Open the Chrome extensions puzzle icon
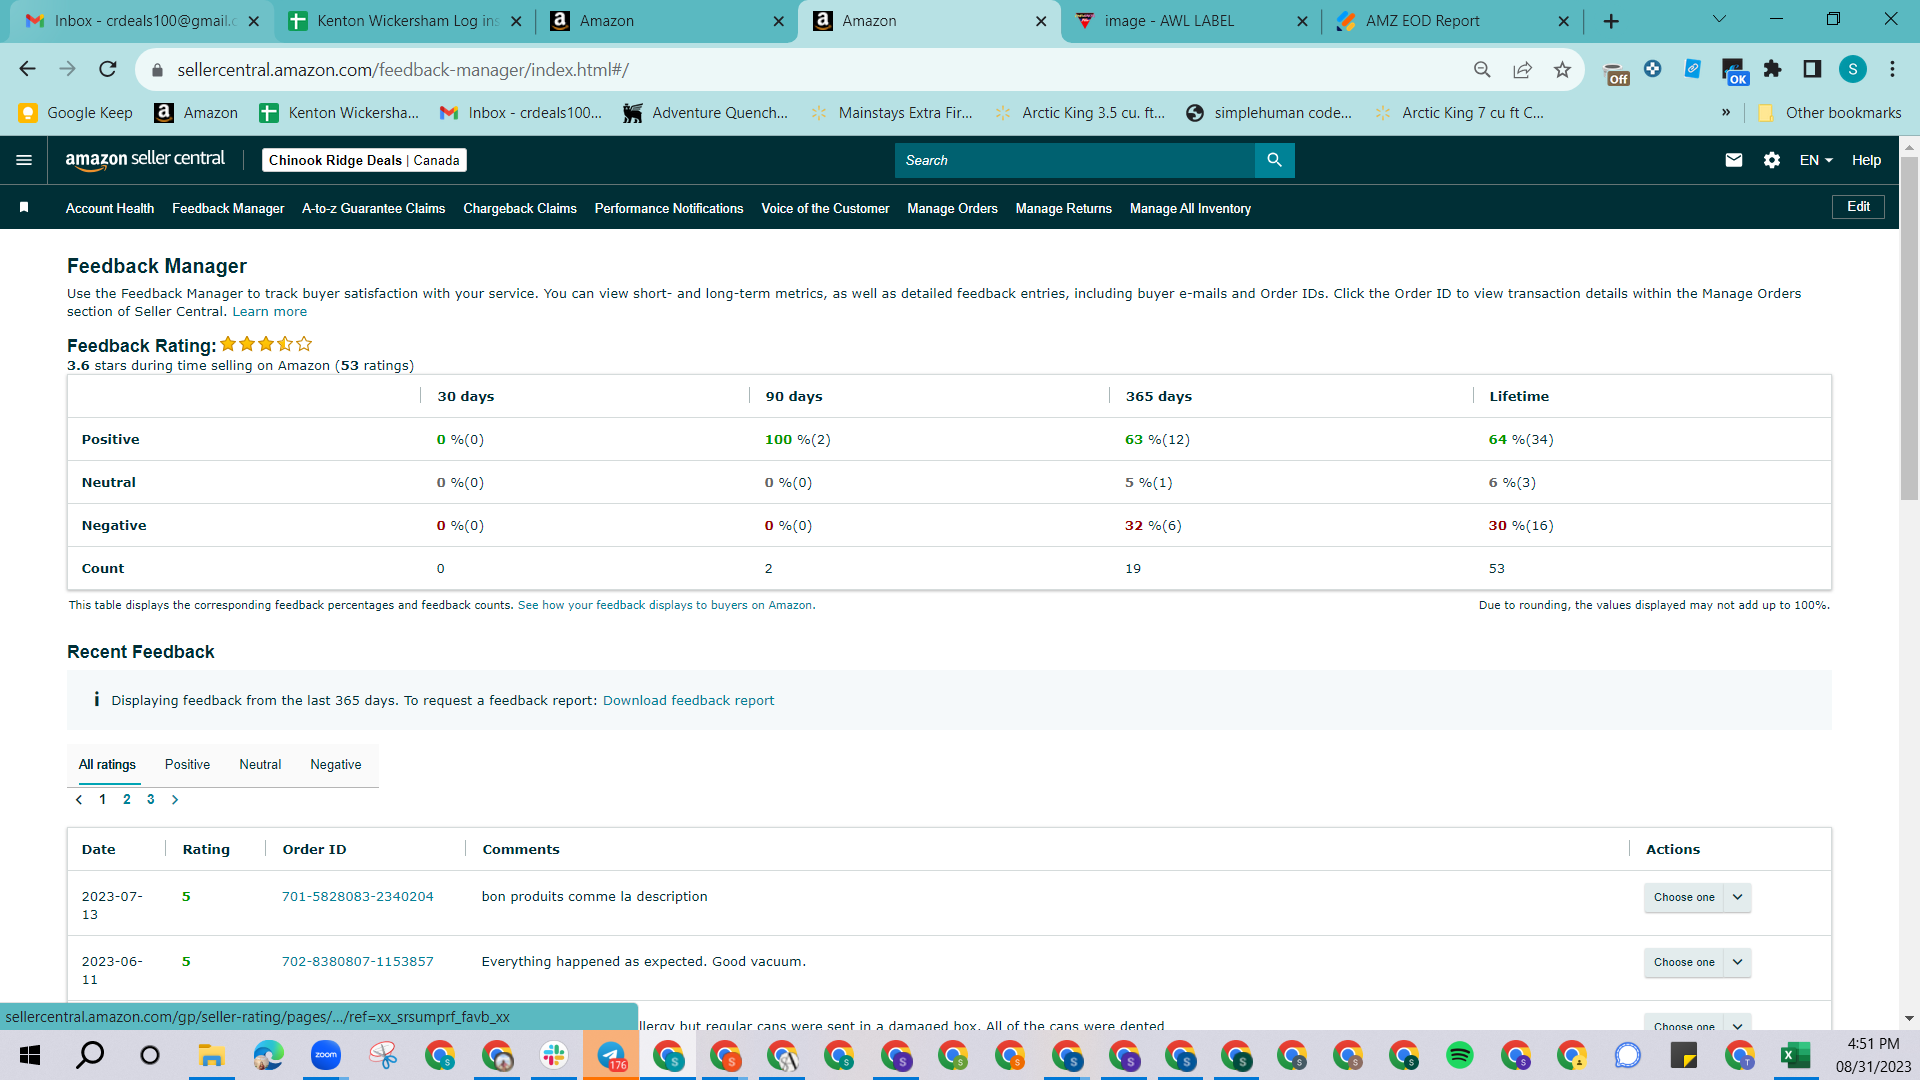Image resolution: width=1920 pixels, height=1080 pixels. click(1773, 69)
